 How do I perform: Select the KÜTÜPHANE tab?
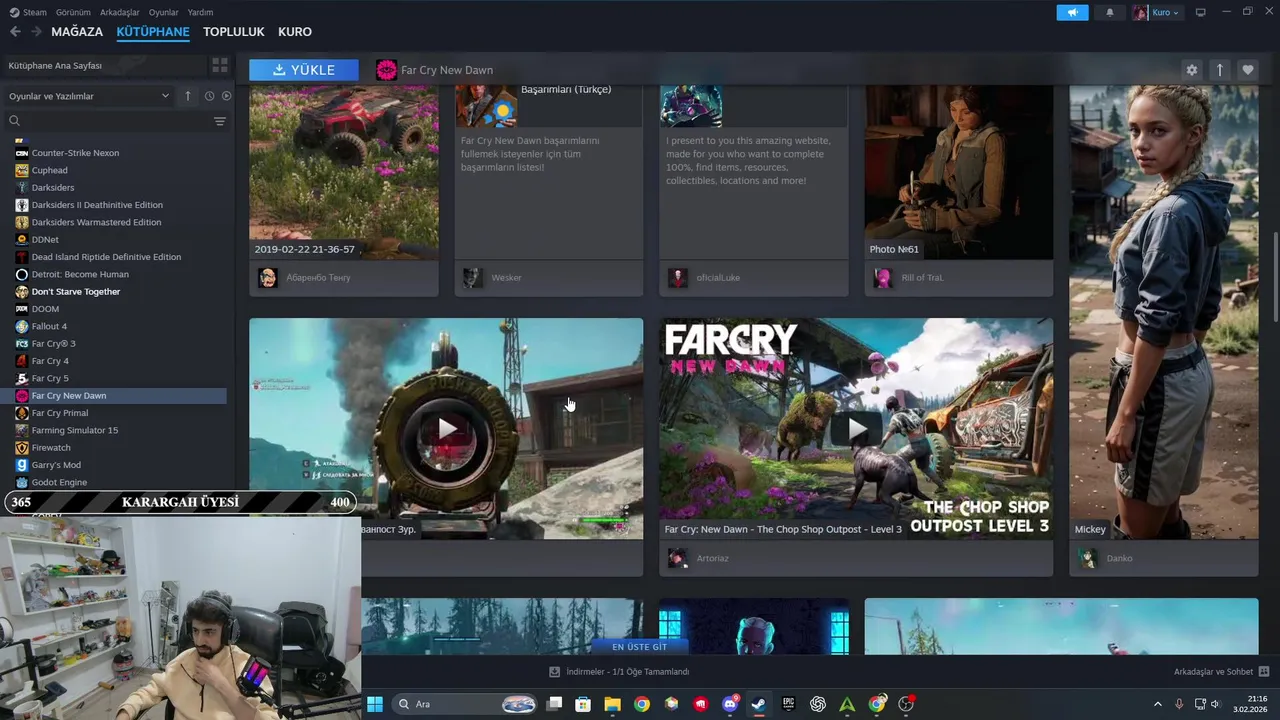click(x=153, y=32)
